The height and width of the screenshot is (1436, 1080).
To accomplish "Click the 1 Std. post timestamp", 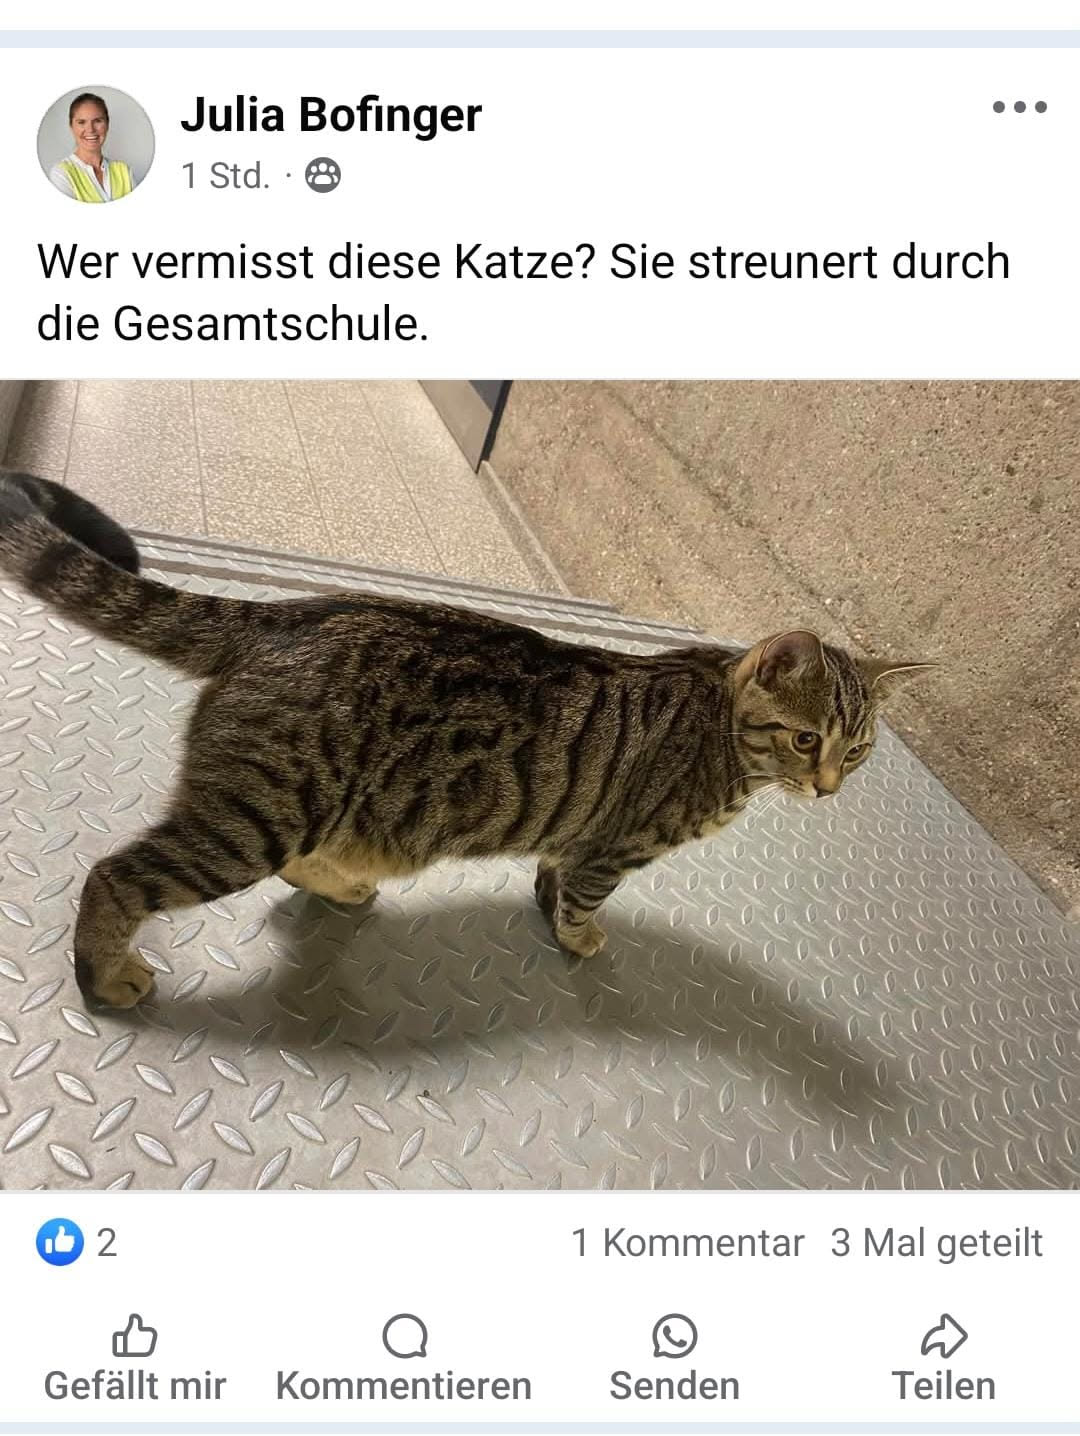I will click(226, 176).
